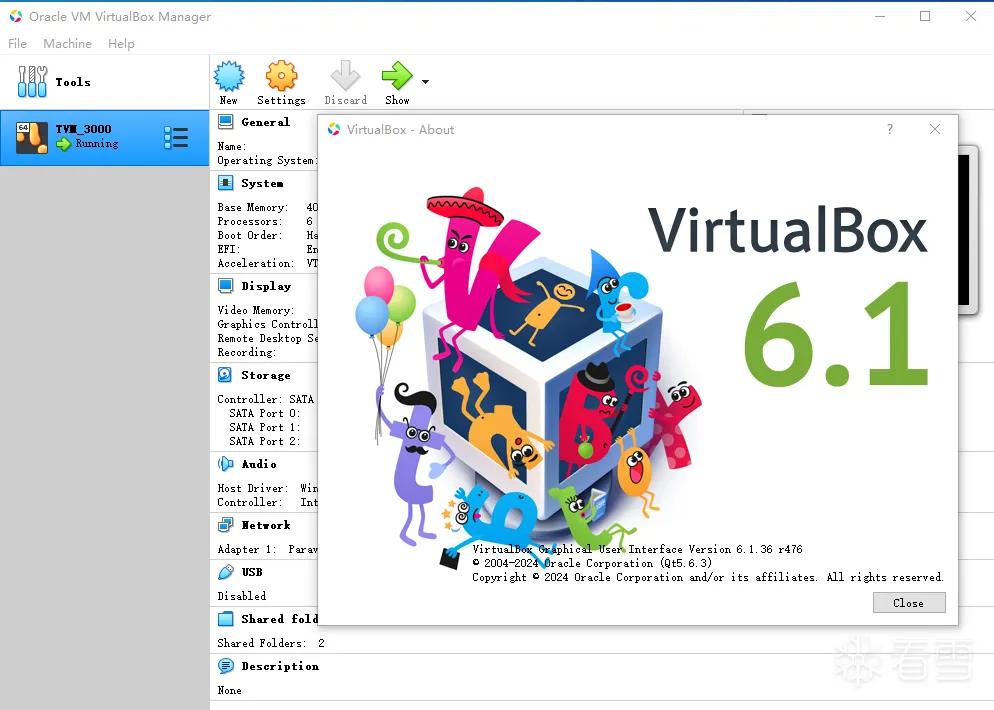Click the System section chip icon
994x710 pixels.
(225, 183)
